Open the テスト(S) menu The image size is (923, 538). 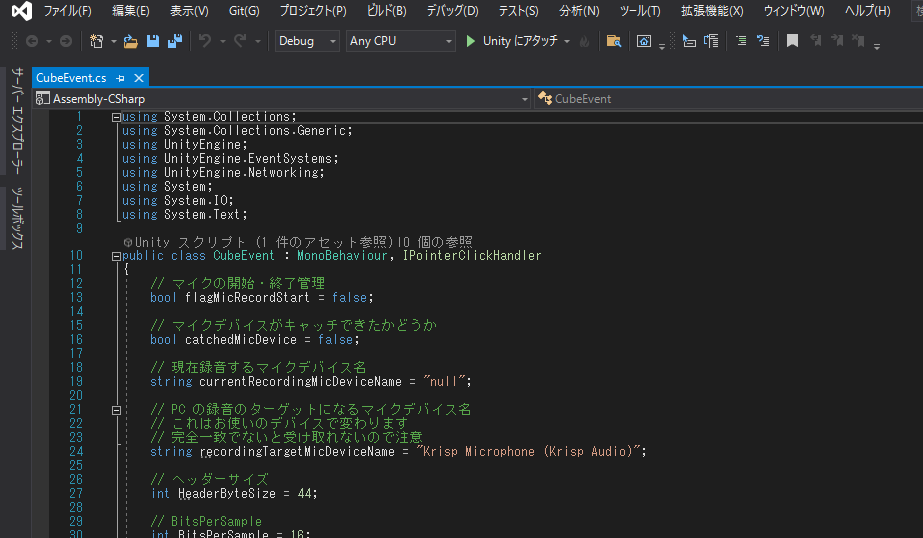tap(518, 11)
